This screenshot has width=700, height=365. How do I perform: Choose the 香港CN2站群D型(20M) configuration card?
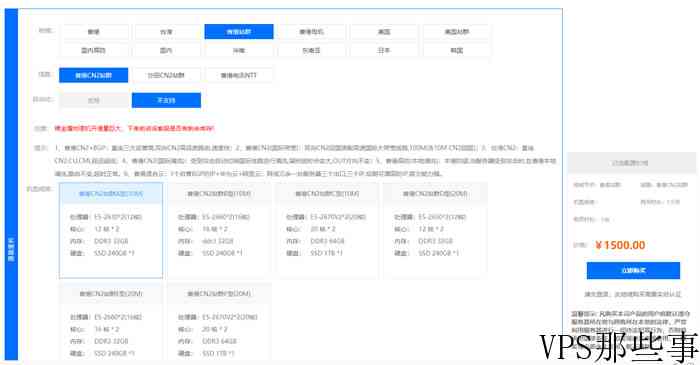[x=435, y=230]
